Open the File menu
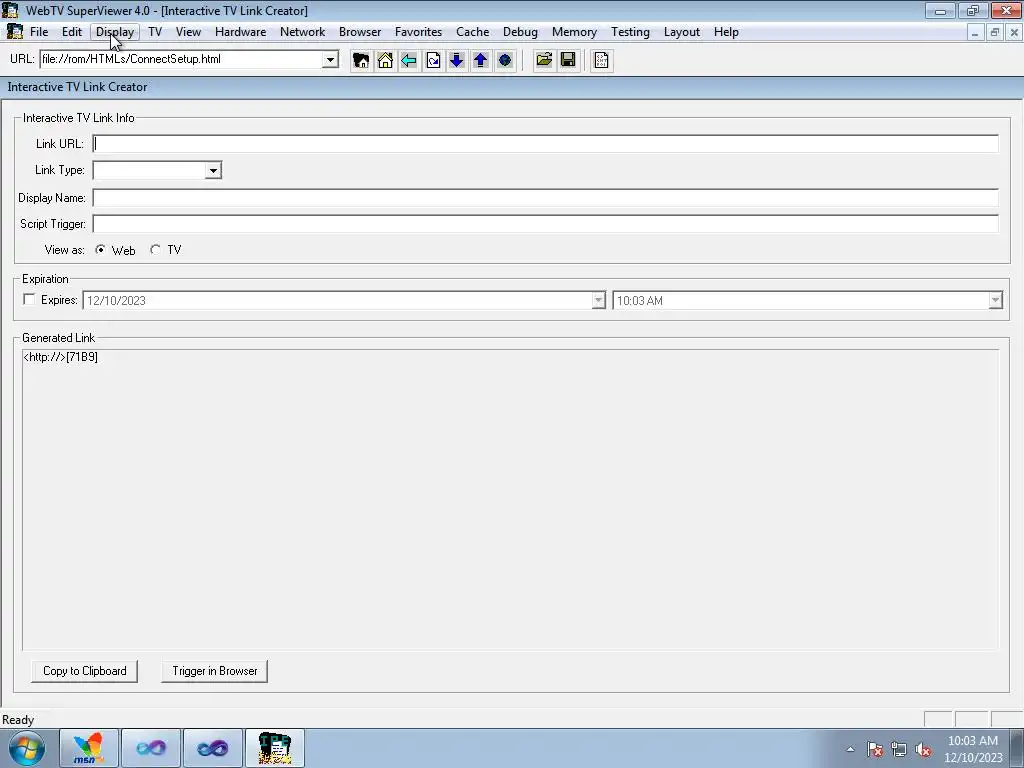 pyautogui.click(x=39, y=32)
